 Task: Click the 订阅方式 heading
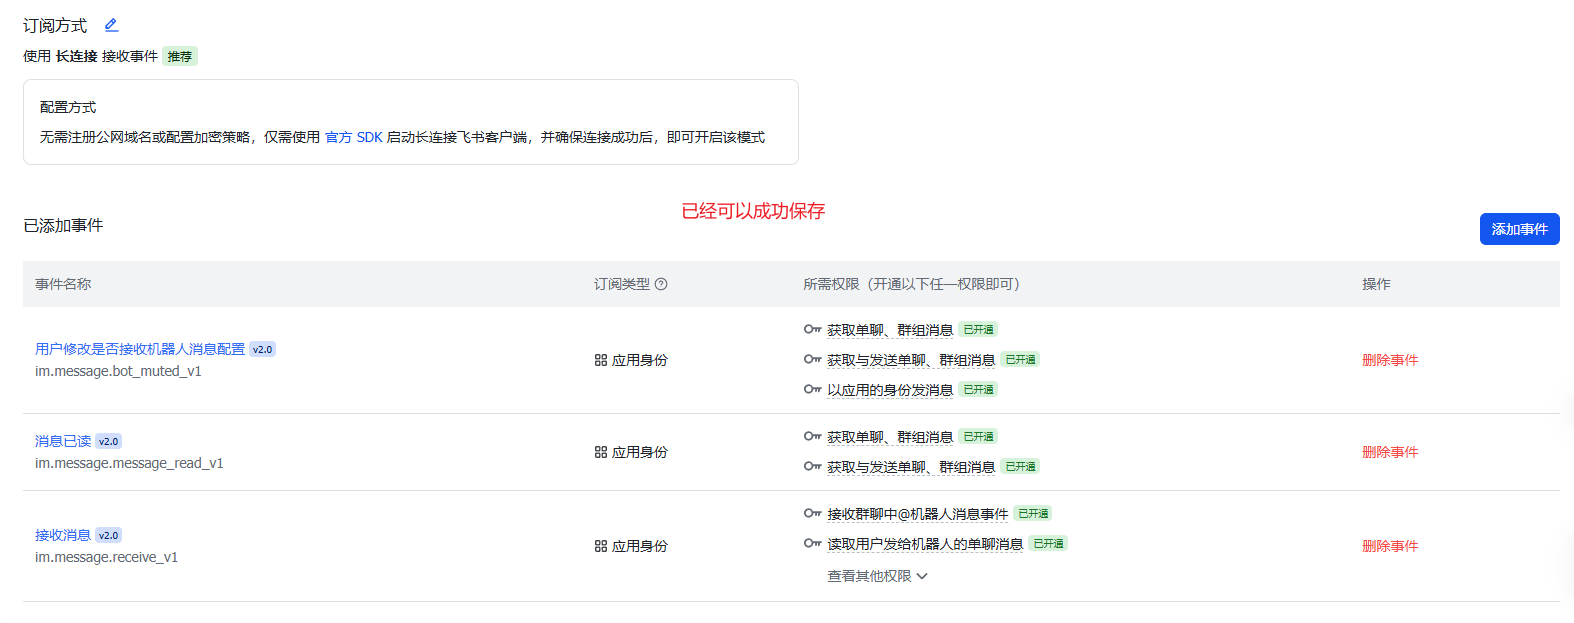[x=55, y=25]
